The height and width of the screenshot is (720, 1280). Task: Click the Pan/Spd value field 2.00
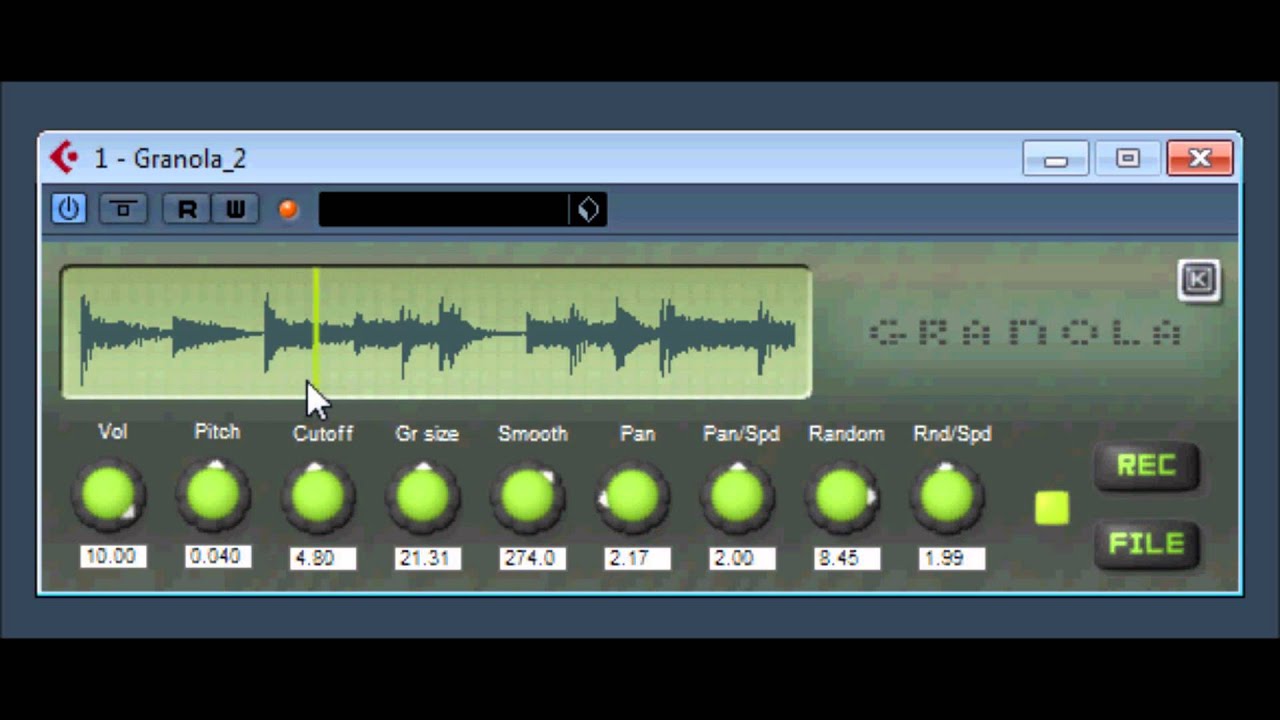click(x=742, y=558)
